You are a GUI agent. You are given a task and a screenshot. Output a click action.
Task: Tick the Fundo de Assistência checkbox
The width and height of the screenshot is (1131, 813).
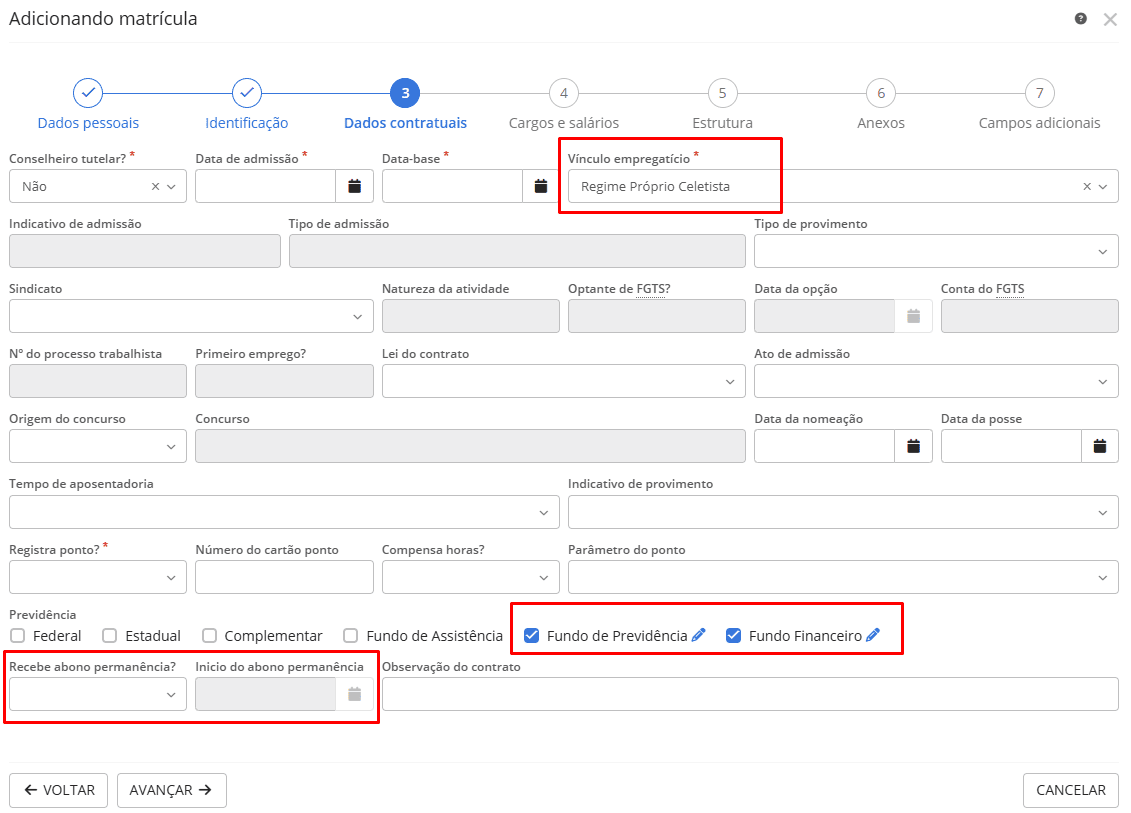coord(351,636)
